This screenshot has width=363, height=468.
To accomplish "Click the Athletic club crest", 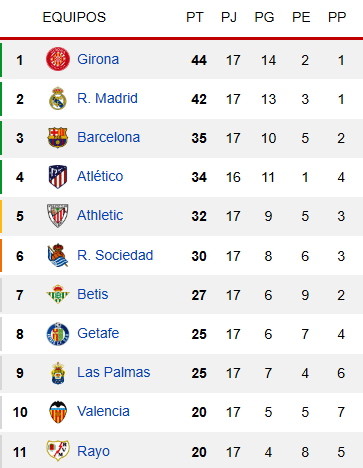I will click(58, 215).
